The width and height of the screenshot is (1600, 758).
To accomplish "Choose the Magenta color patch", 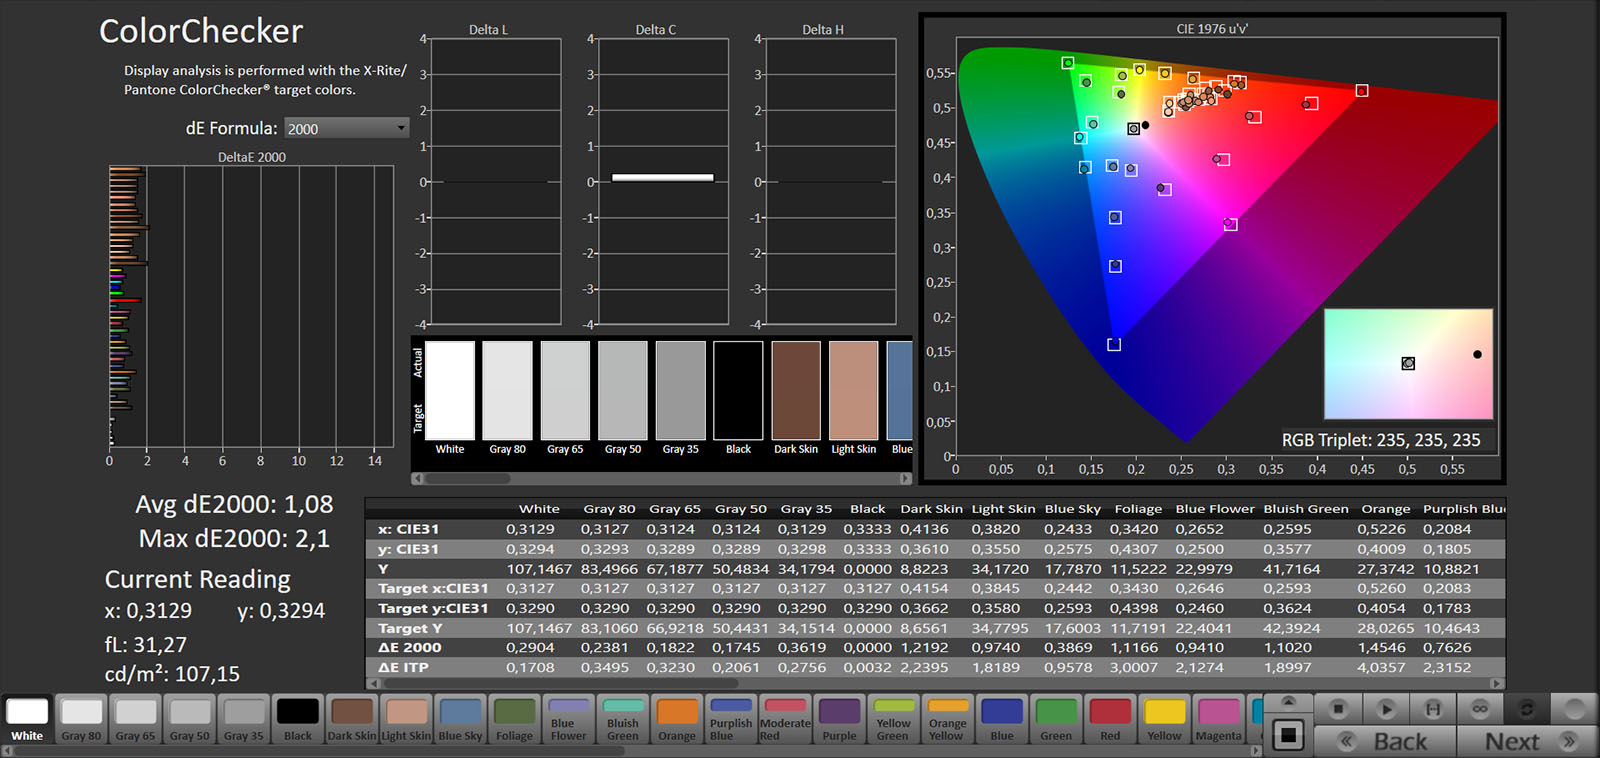I will pos(1218,720).
